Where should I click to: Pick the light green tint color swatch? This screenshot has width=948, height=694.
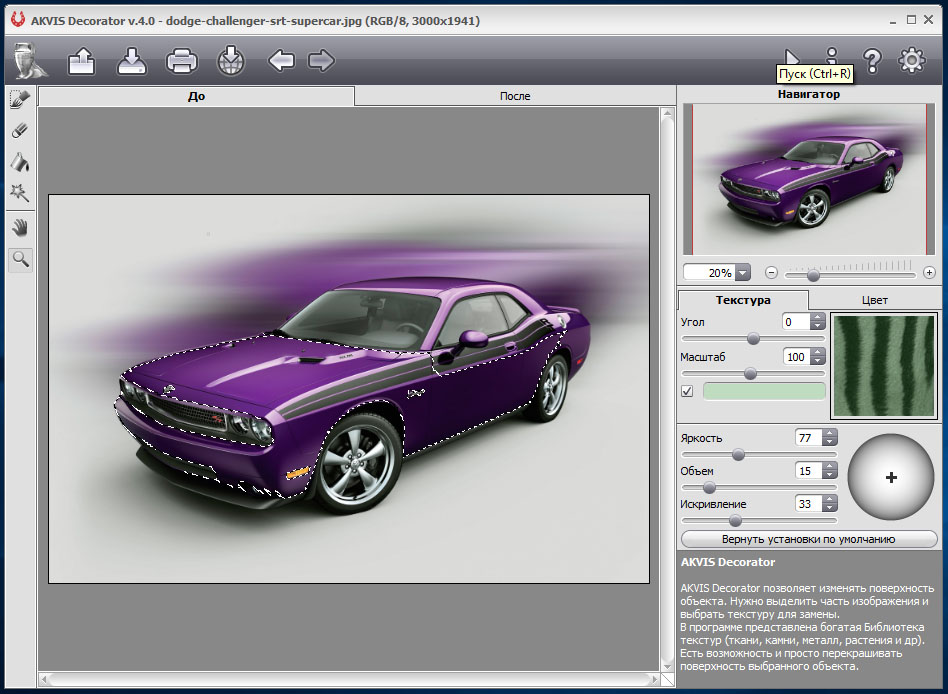764,391
